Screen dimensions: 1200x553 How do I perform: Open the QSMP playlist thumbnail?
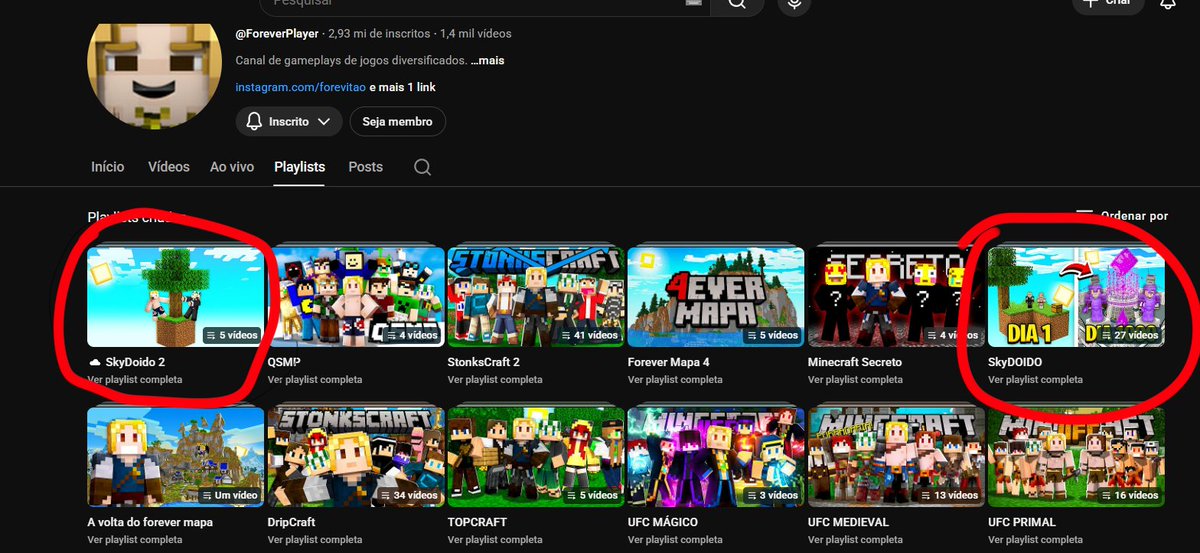356,297
